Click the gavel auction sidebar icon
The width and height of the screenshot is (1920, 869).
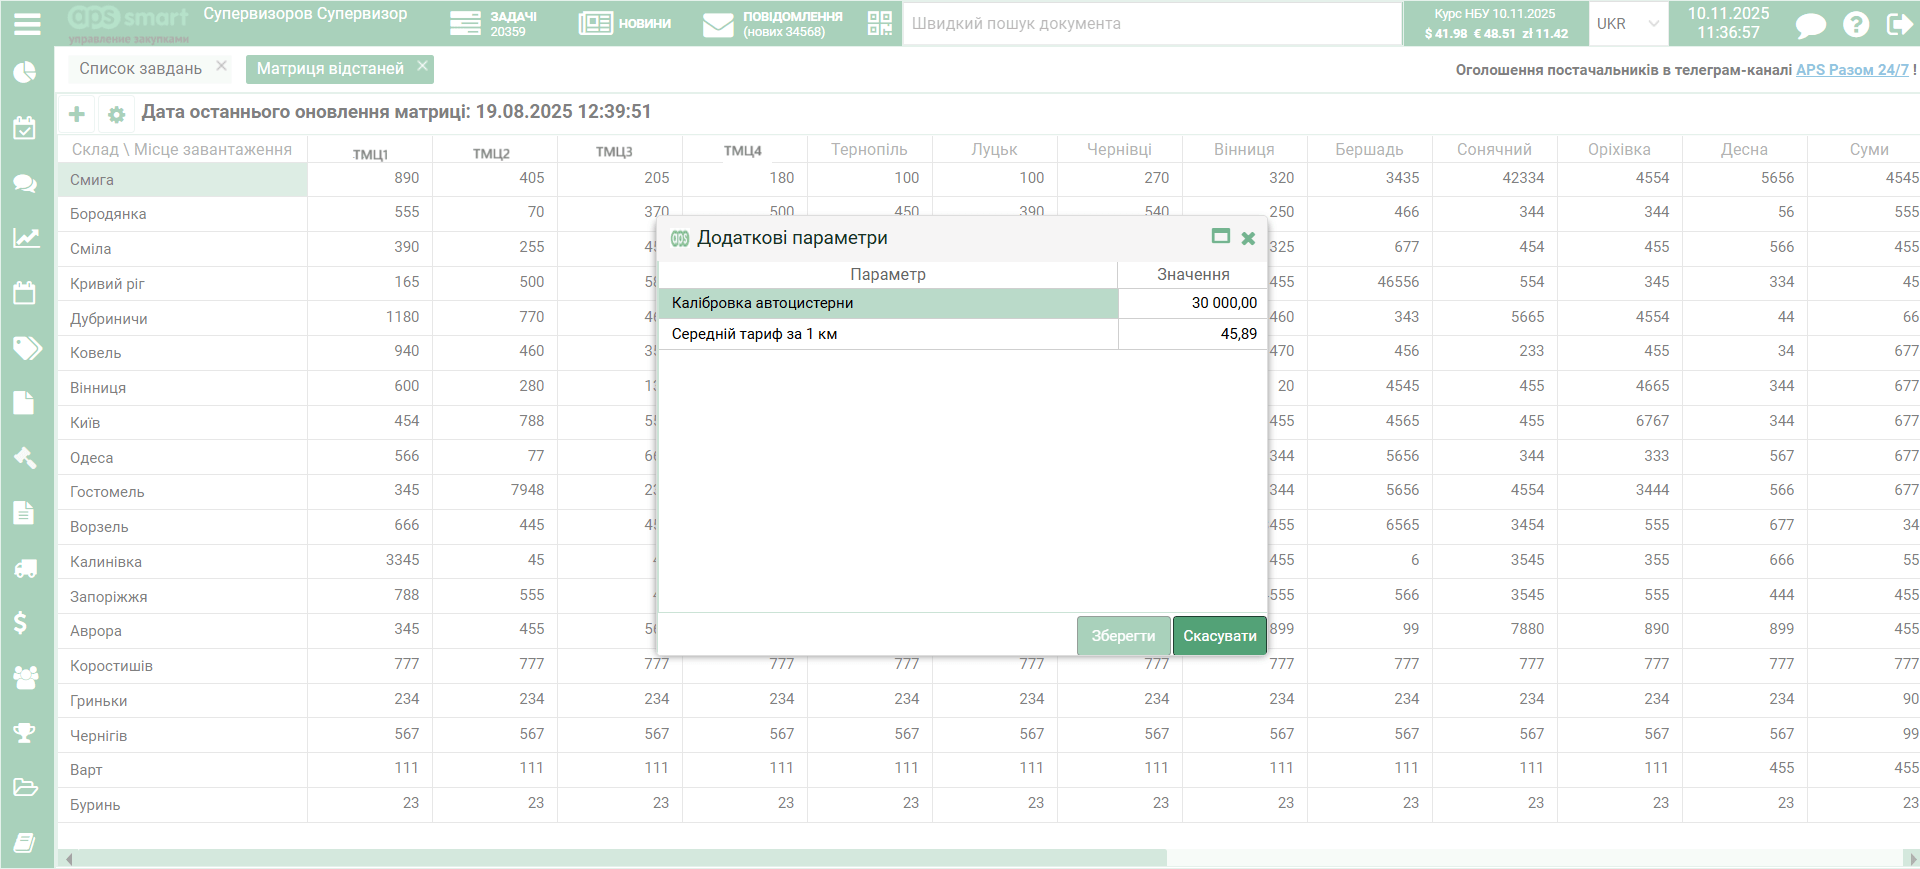[25, 458]
